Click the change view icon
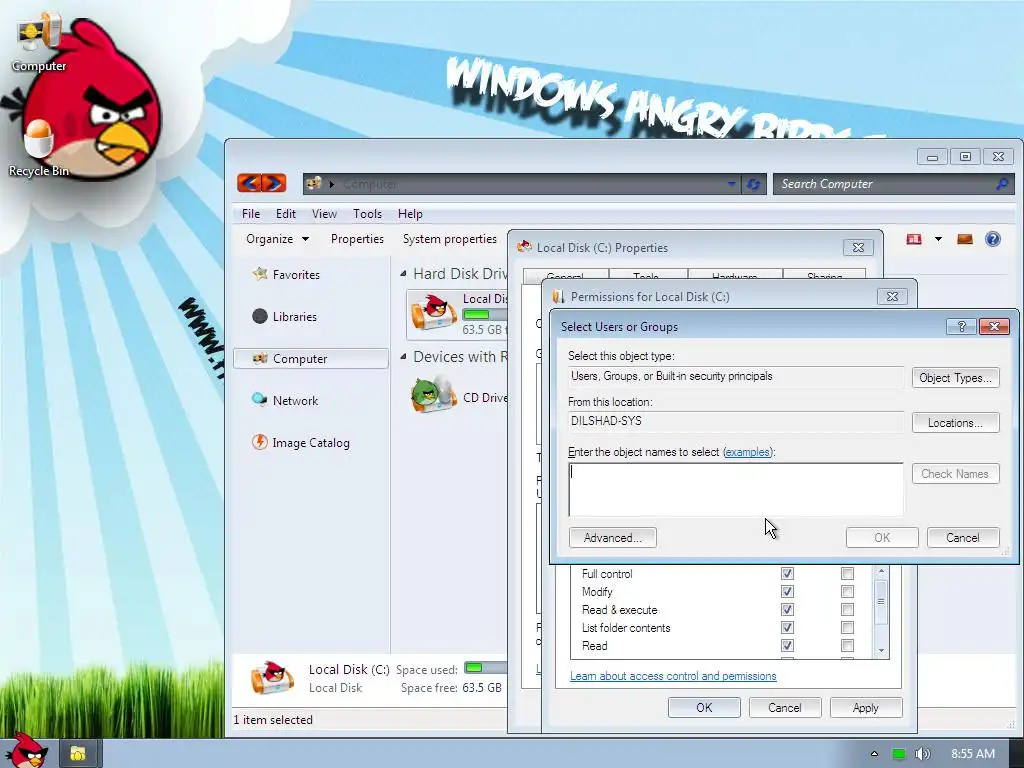This screenshot has height=768, width=1024. tap(914, 239)
